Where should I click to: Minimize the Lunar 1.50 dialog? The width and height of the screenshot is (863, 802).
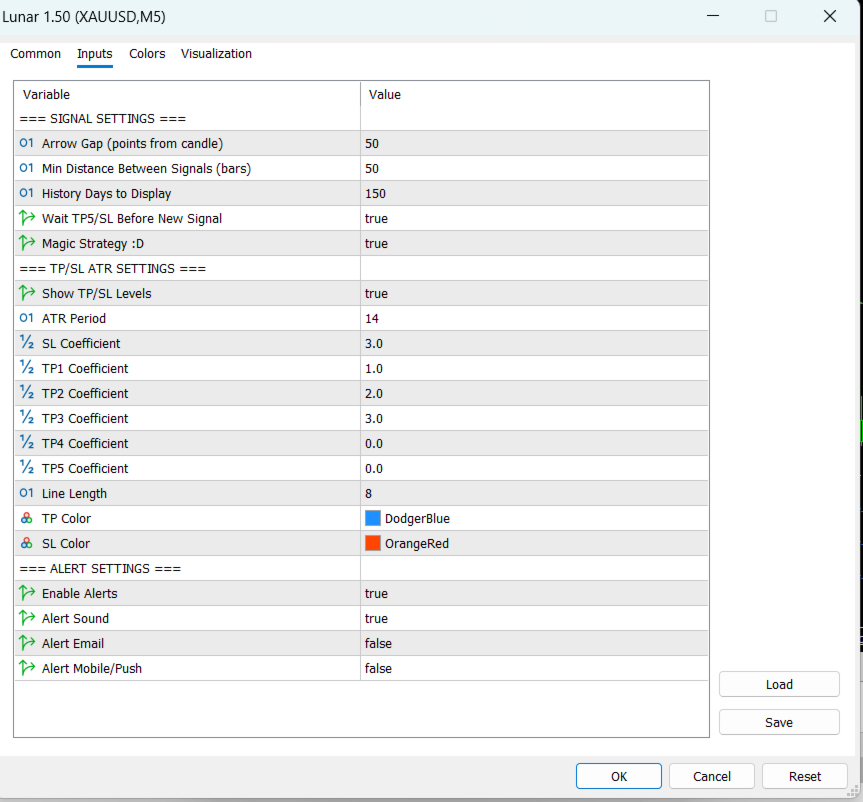pyautogui.click(x=713, y=17)
